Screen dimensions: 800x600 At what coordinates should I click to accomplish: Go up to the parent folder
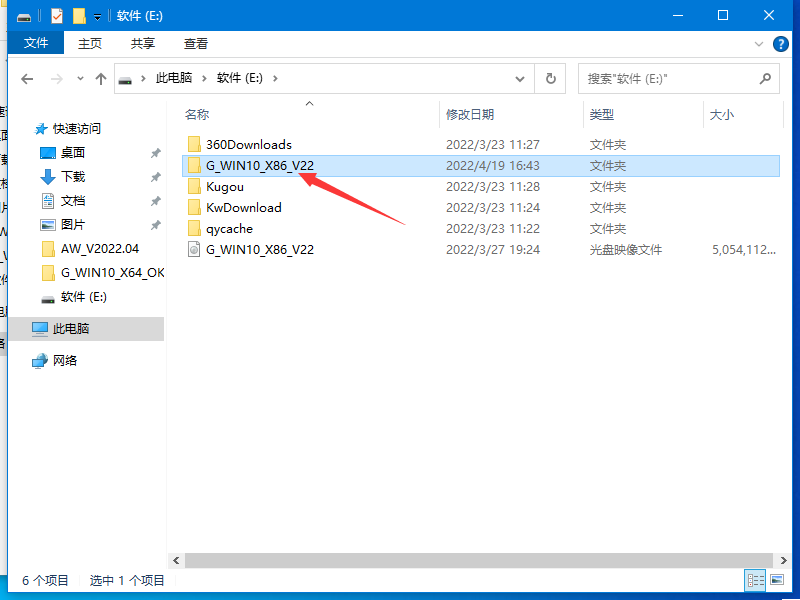coord(100,78)
